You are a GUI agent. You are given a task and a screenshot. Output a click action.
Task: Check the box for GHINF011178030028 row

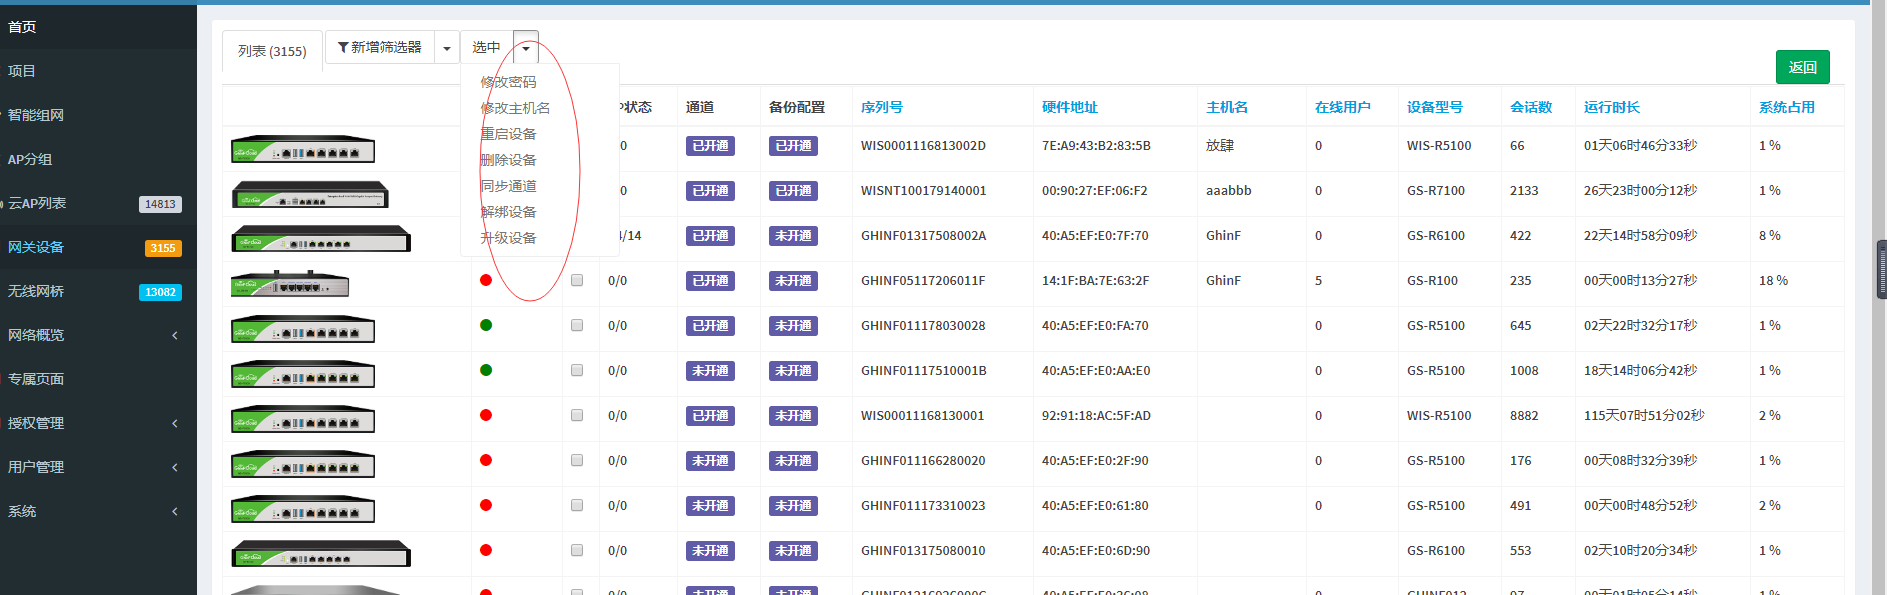click(577, 325)
